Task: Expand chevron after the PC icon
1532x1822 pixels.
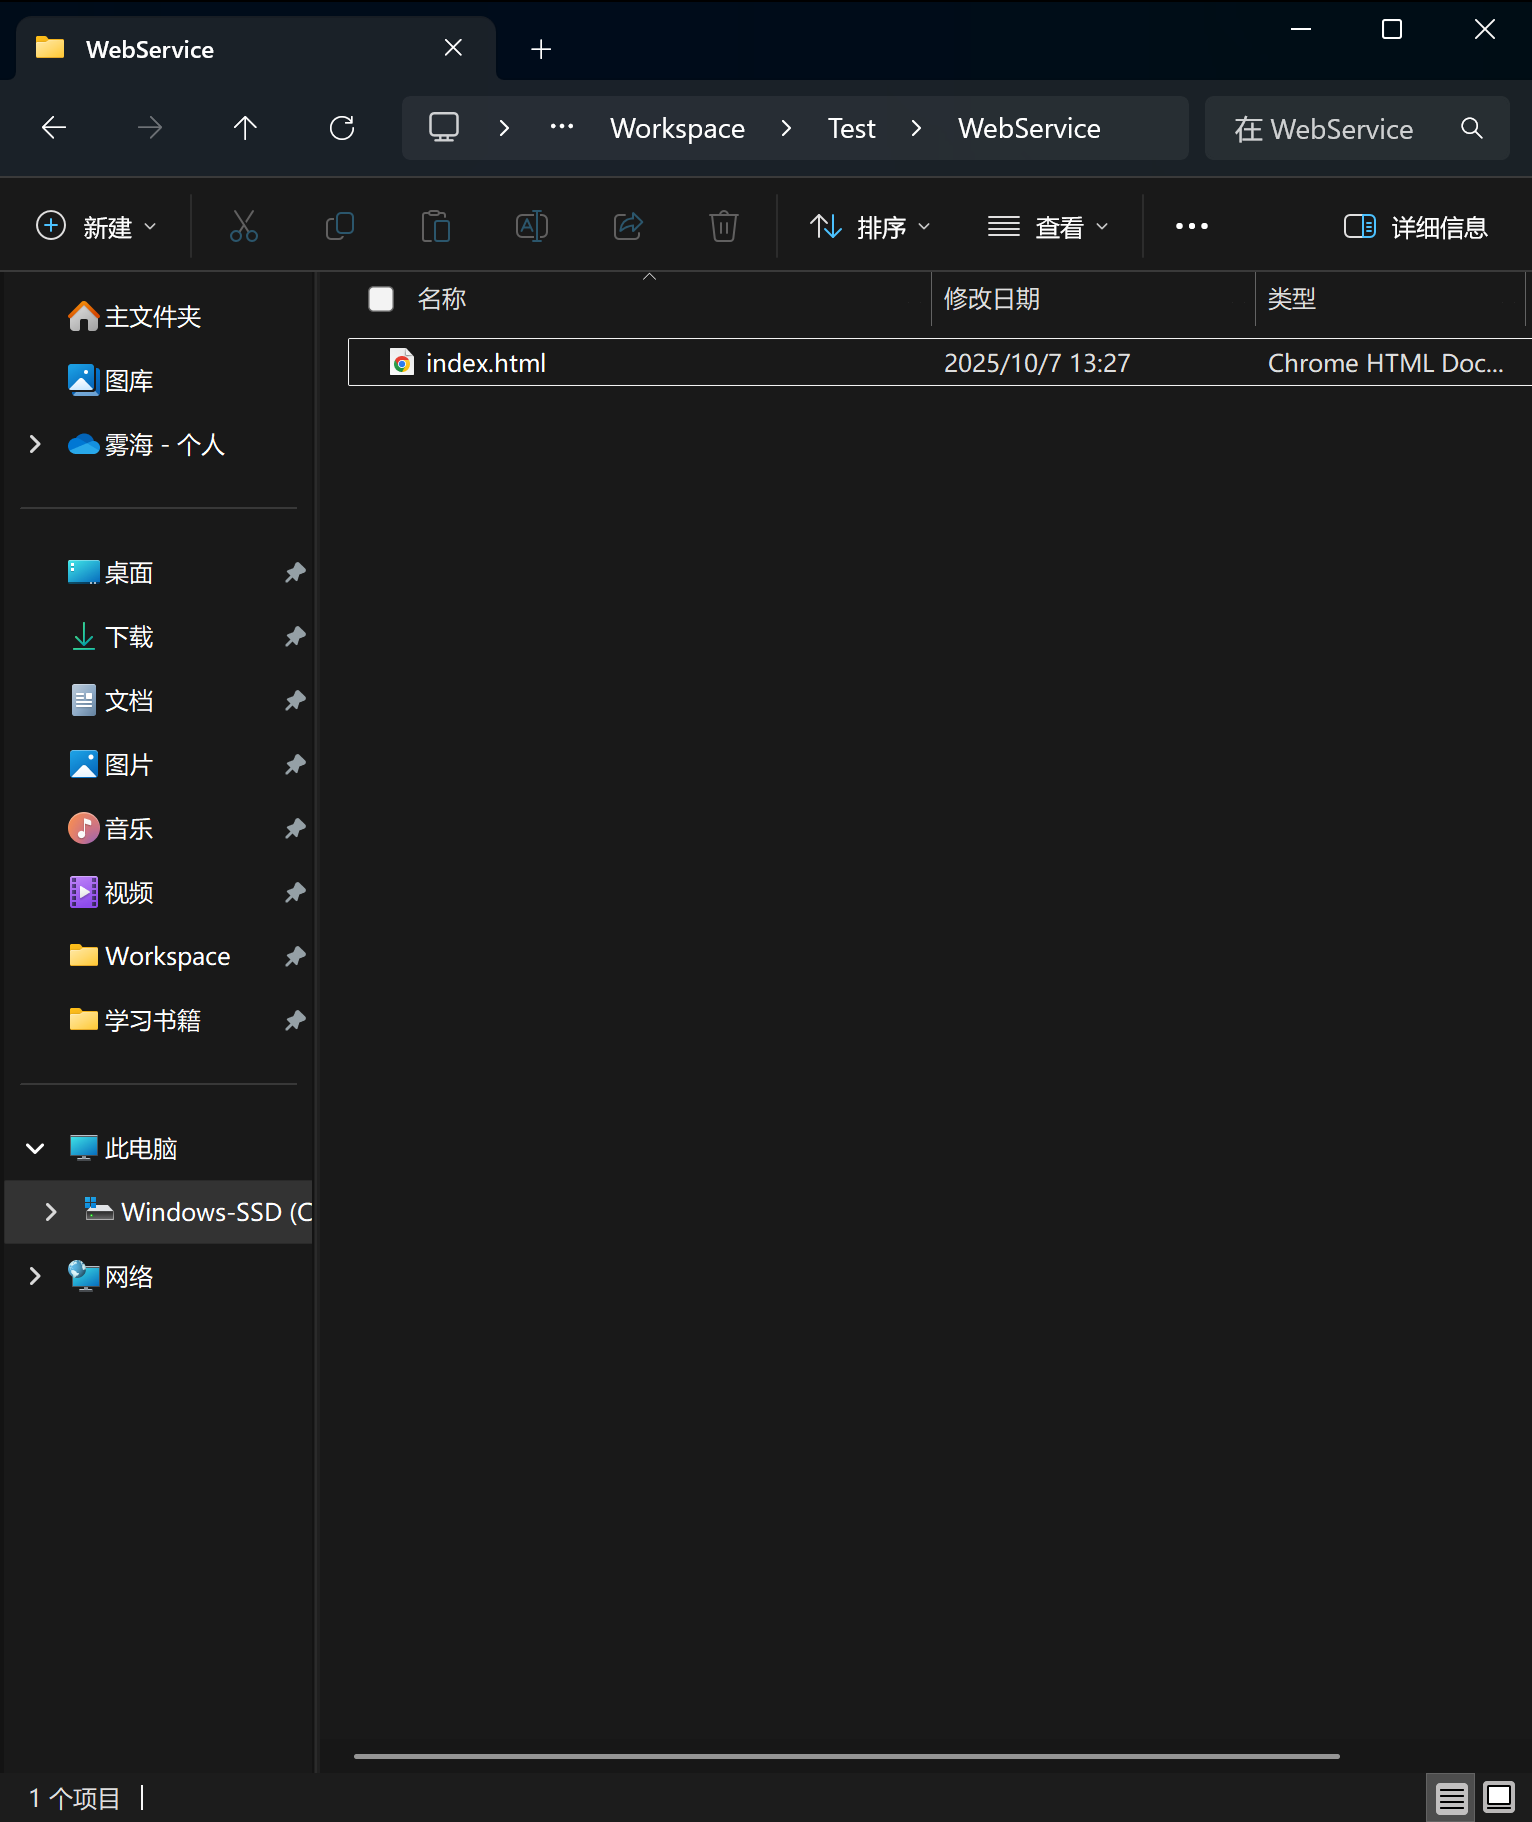Action: (504, 128)
